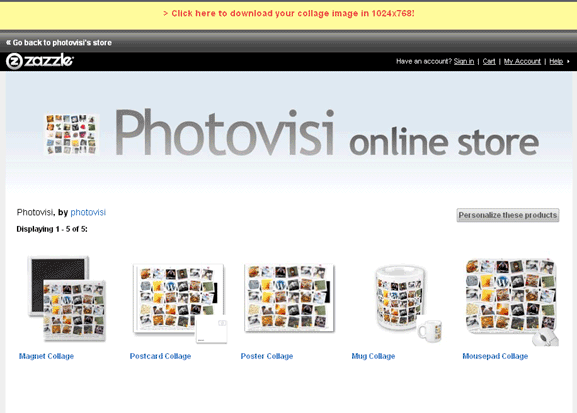Click the small mug inset icon
The height and width of the screenshot is (413, 577).
[429, 330]
